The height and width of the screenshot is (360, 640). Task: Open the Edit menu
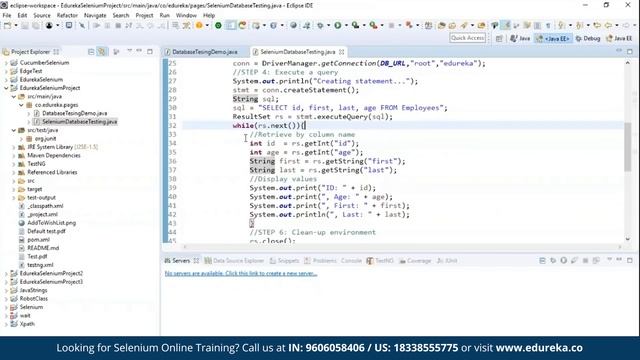[22, 15]
